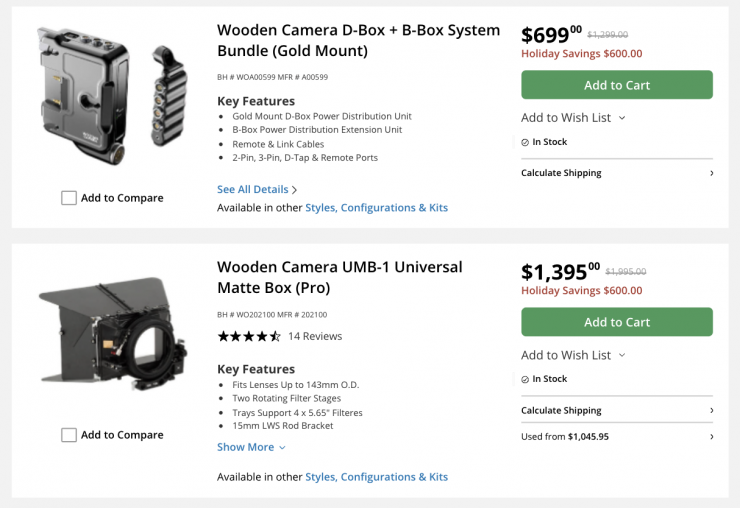Click the star rating for UMB-1 Matte Box
The image size is (740, 508).
tap(249, 336)
